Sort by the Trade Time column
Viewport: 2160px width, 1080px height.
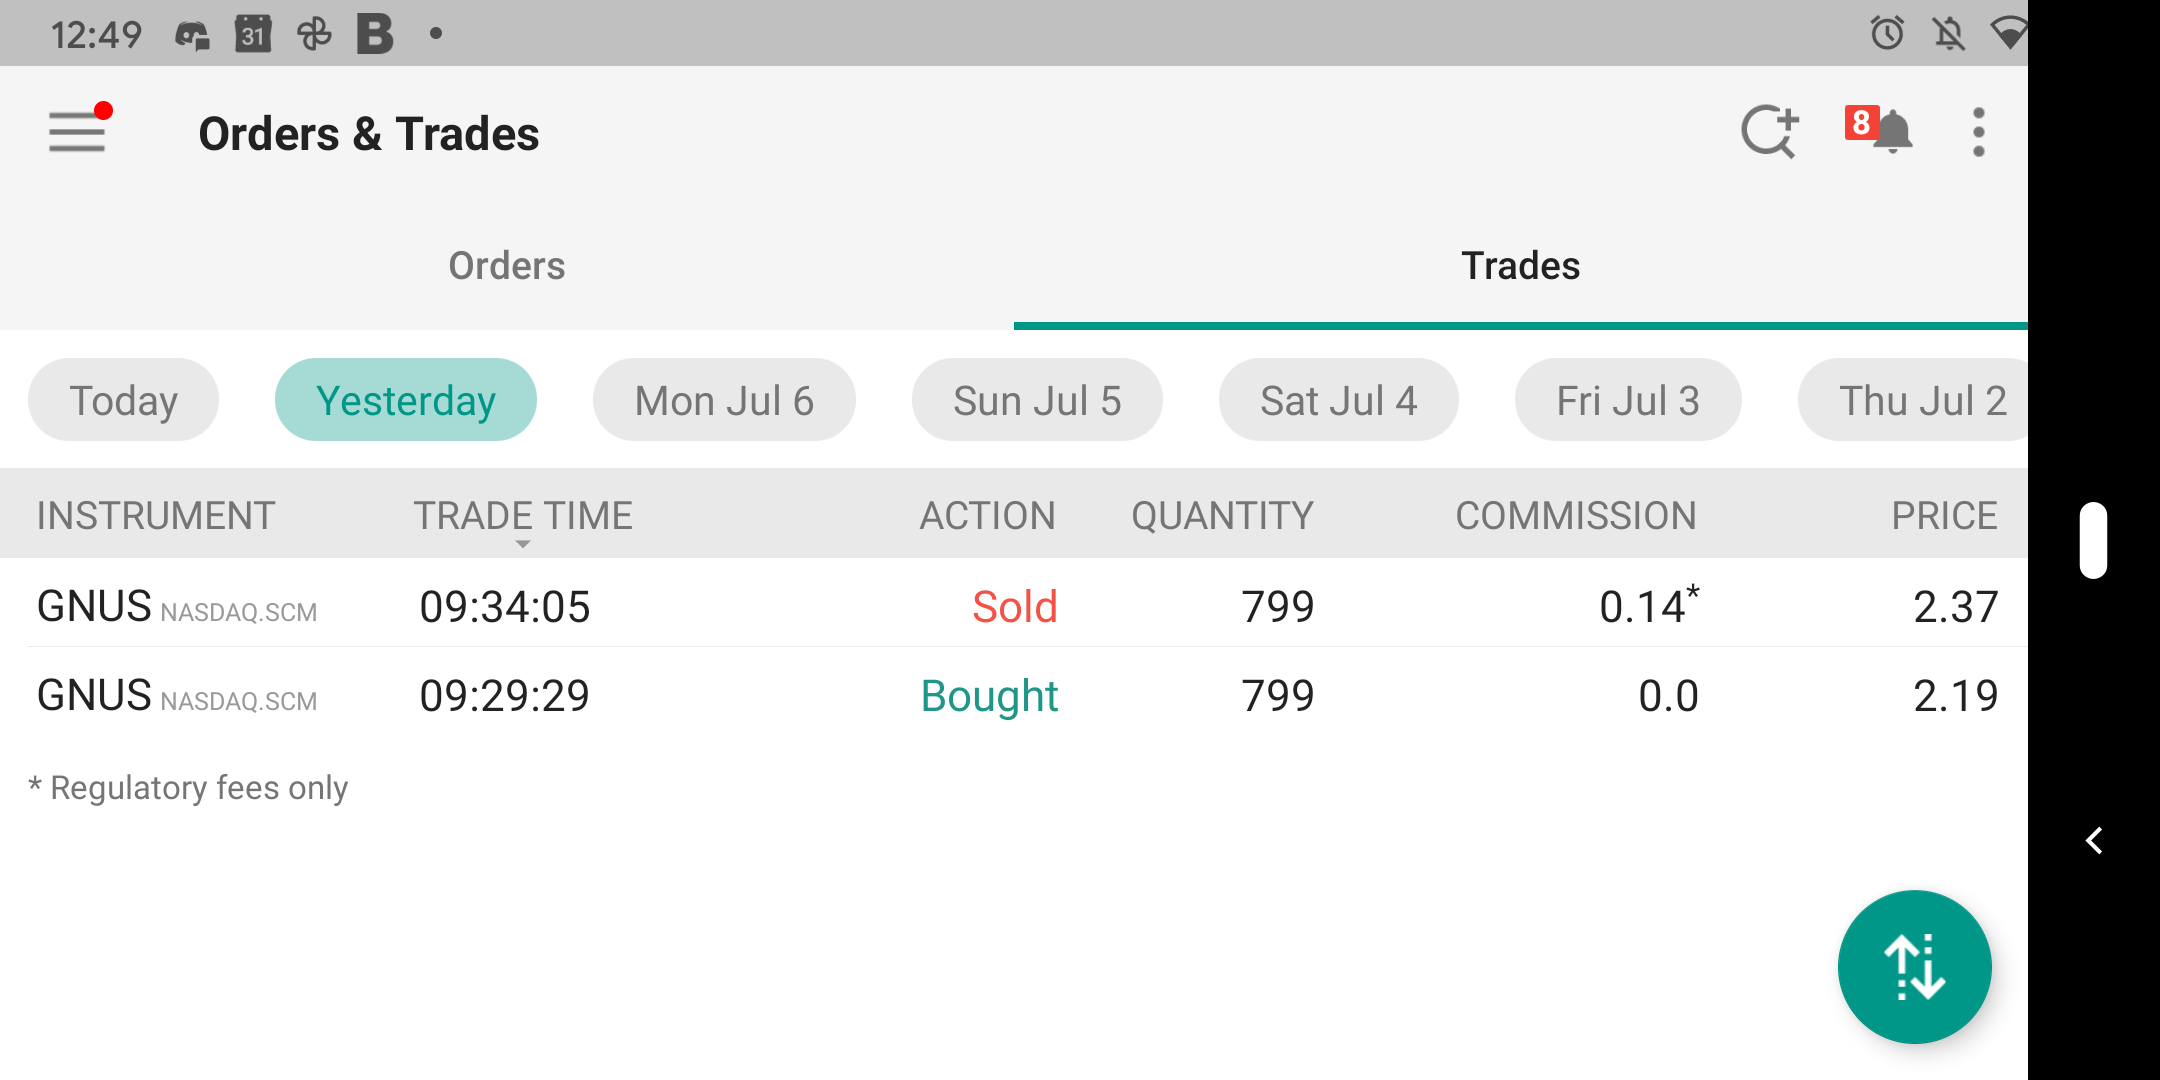click(523, 516)
